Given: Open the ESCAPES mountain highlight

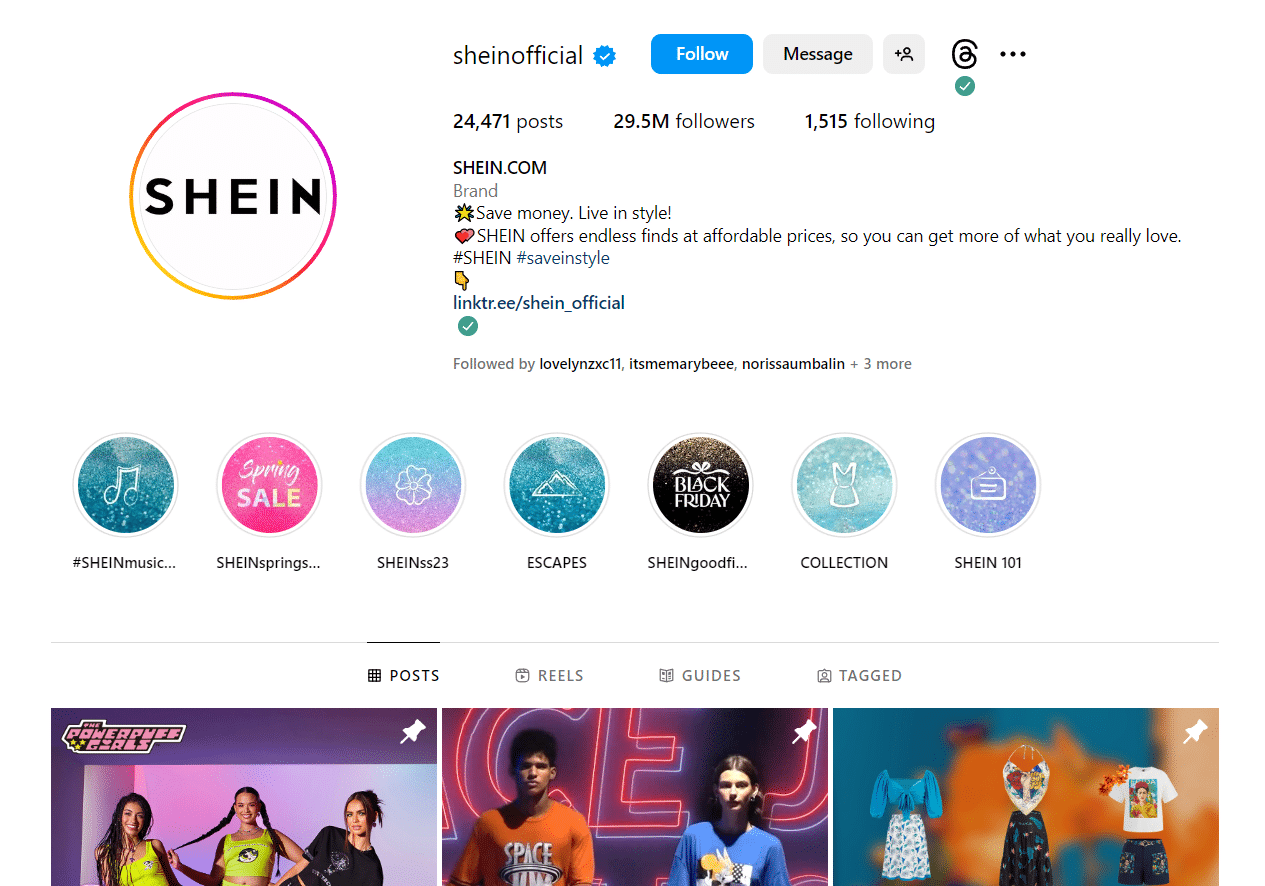Looking at the screenshot, I should (557, 486).
